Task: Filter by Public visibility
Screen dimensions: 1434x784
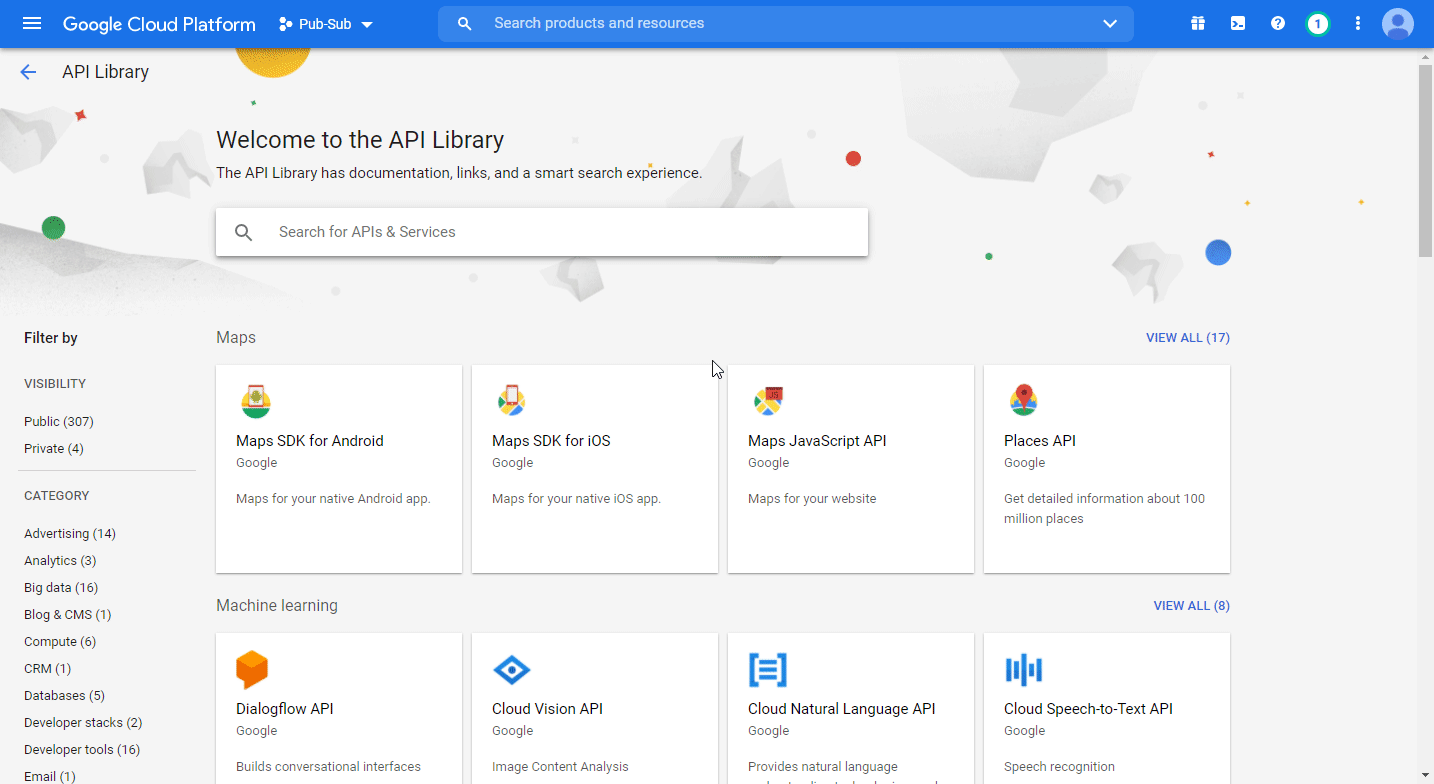Action: 59,422
